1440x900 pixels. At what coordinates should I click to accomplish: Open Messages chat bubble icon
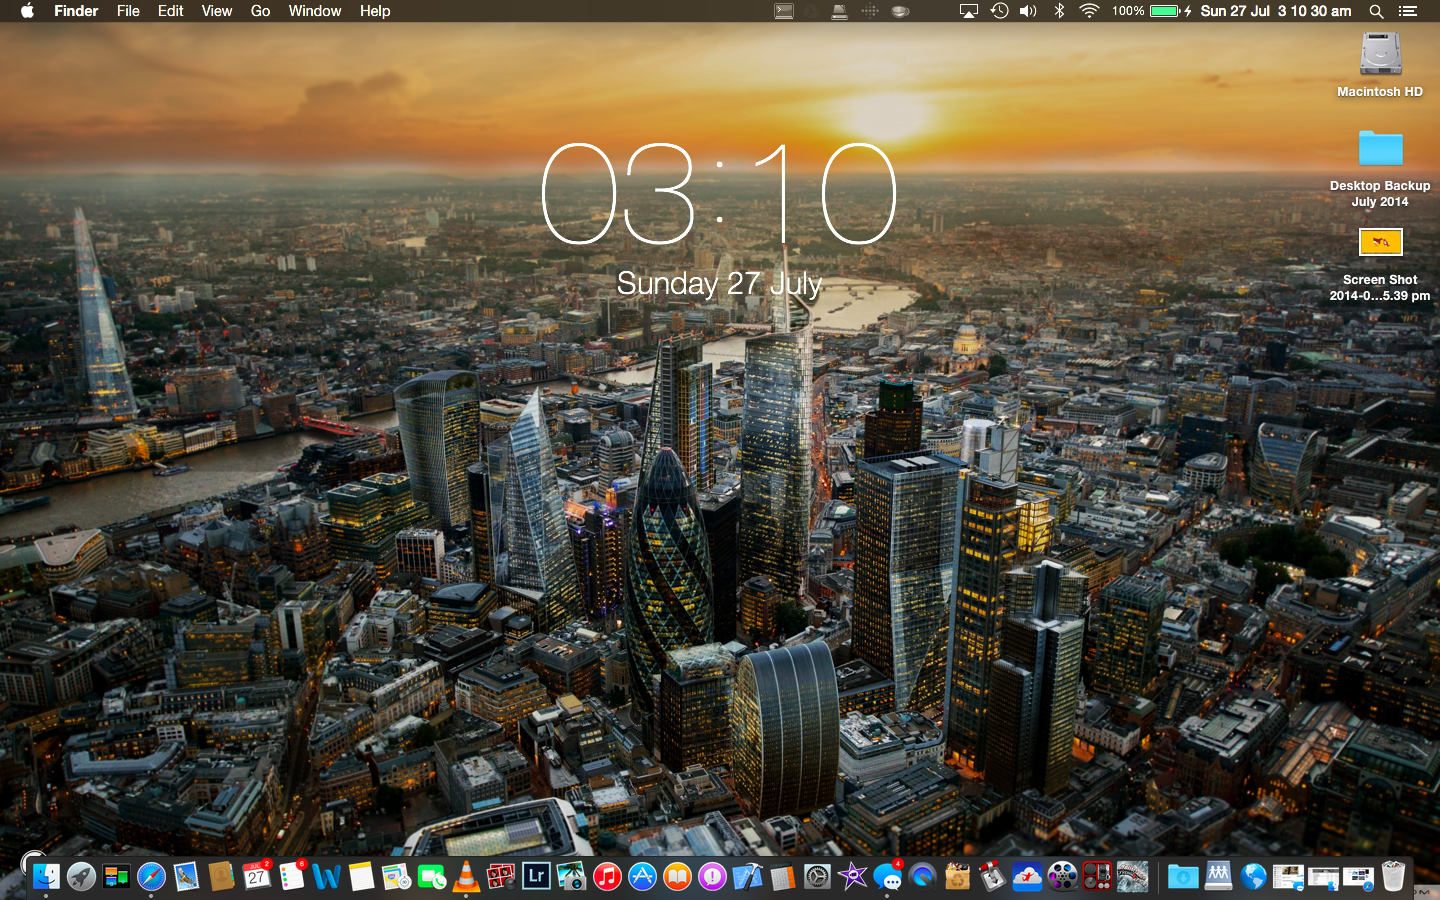coord(887,877)
